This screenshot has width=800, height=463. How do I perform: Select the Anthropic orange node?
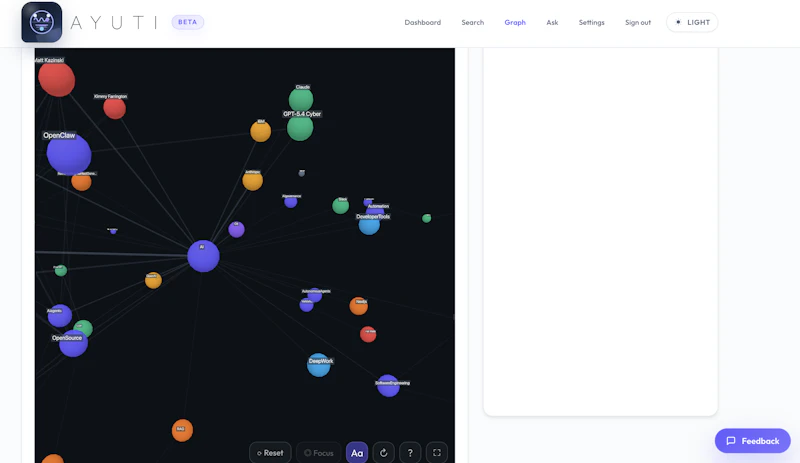pyautogui.click(x=253, y=180)
